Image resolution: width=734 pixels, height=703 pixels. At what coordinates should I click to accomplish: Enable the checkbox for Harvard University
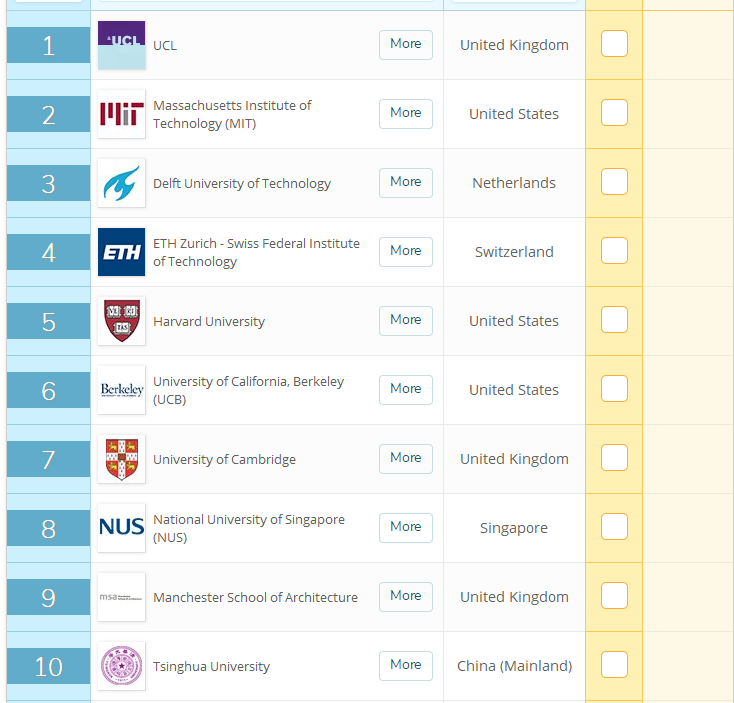click(x=614, y=320)
